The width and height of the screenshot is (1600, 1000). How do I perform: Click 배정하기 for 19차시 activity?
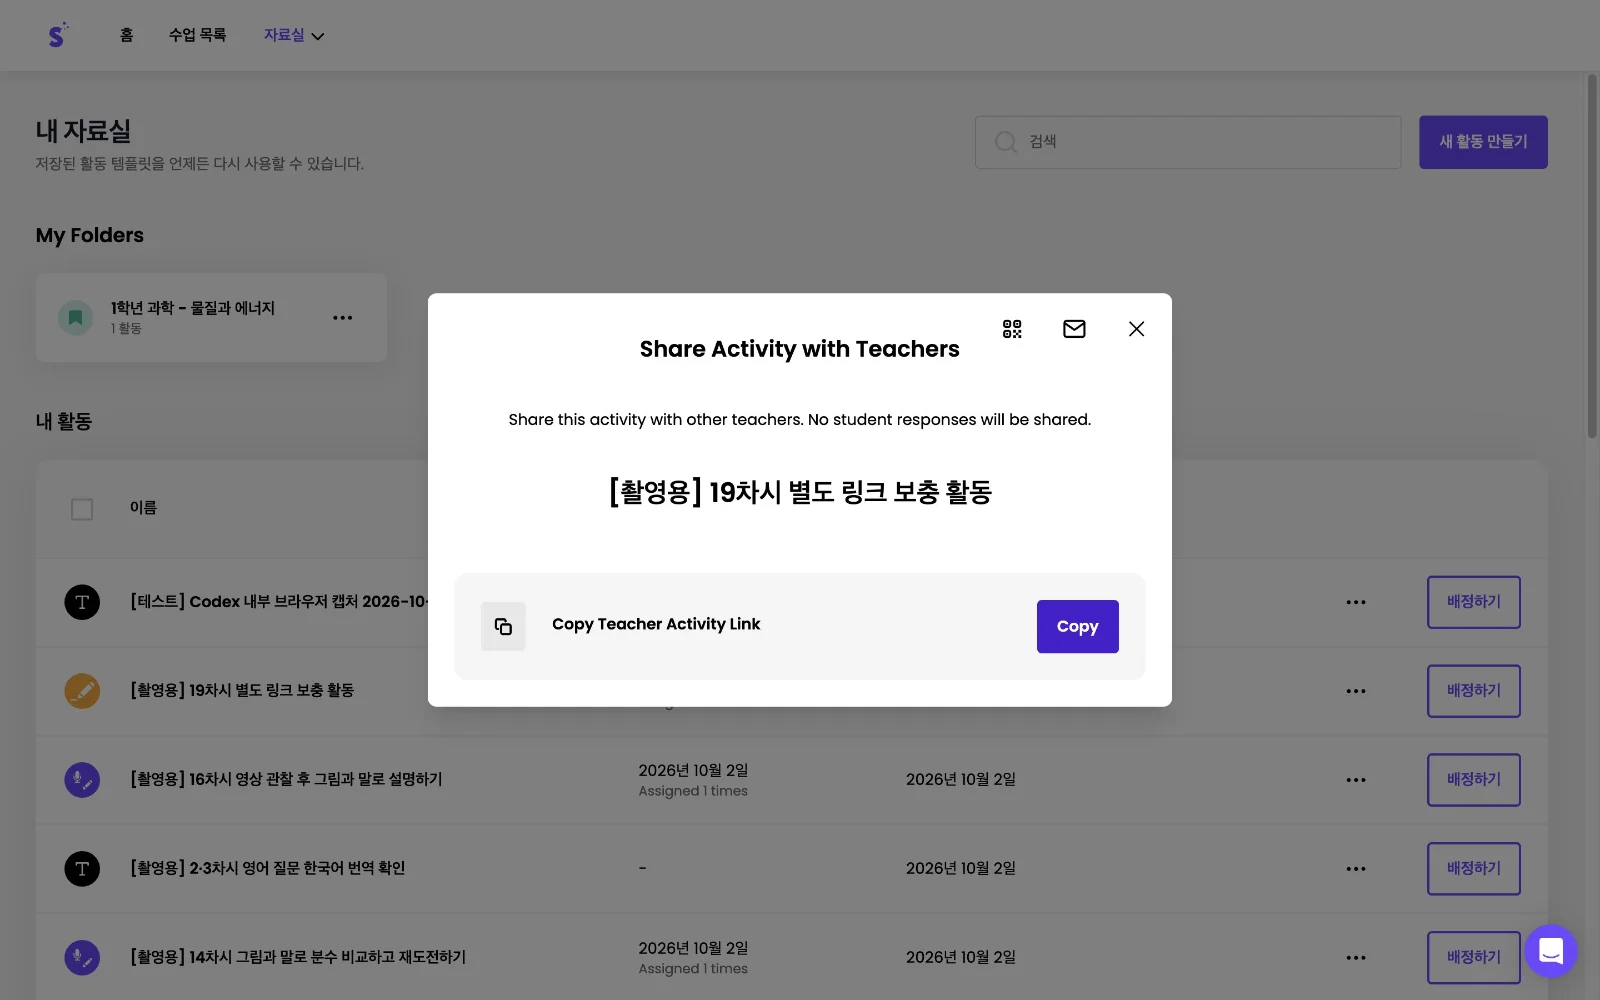pos(1474,691)
